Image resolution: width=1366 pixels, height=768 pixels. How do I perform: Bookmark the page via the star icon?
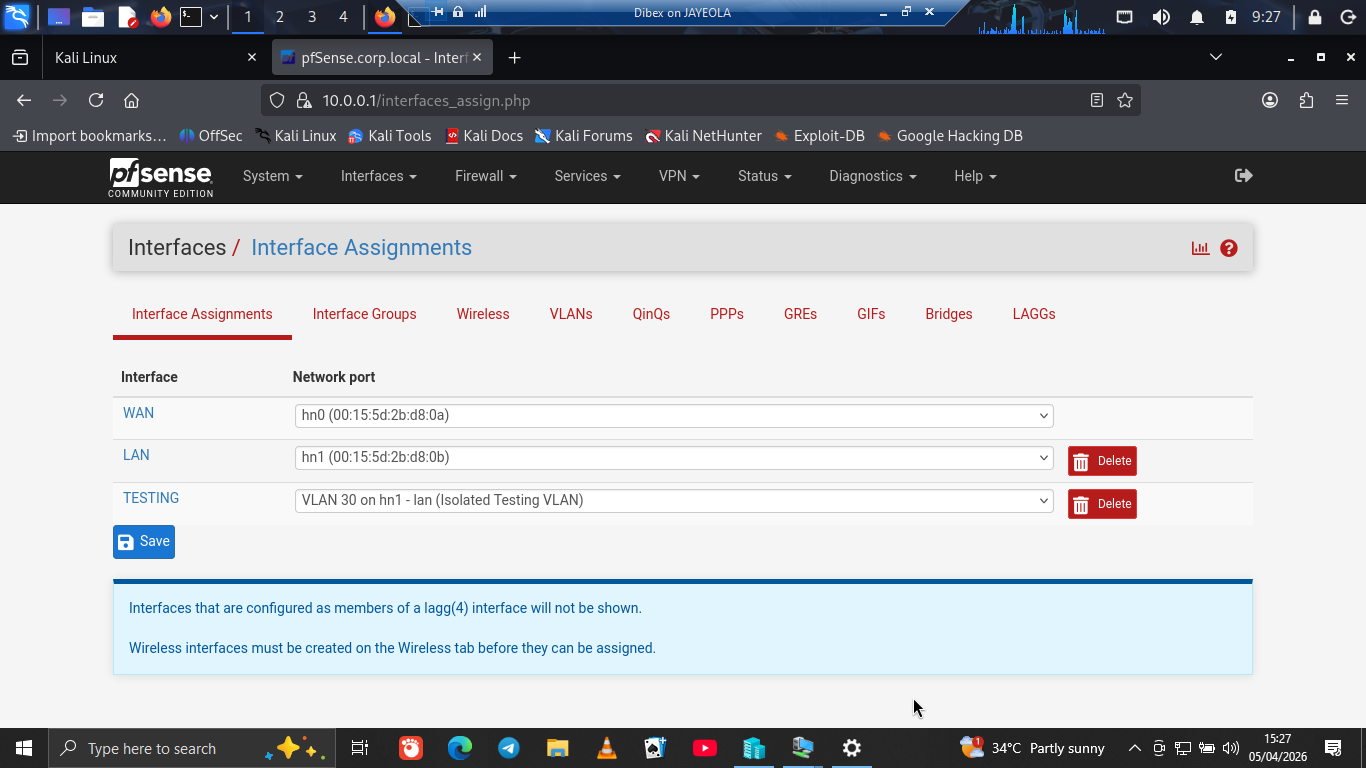1124,100
